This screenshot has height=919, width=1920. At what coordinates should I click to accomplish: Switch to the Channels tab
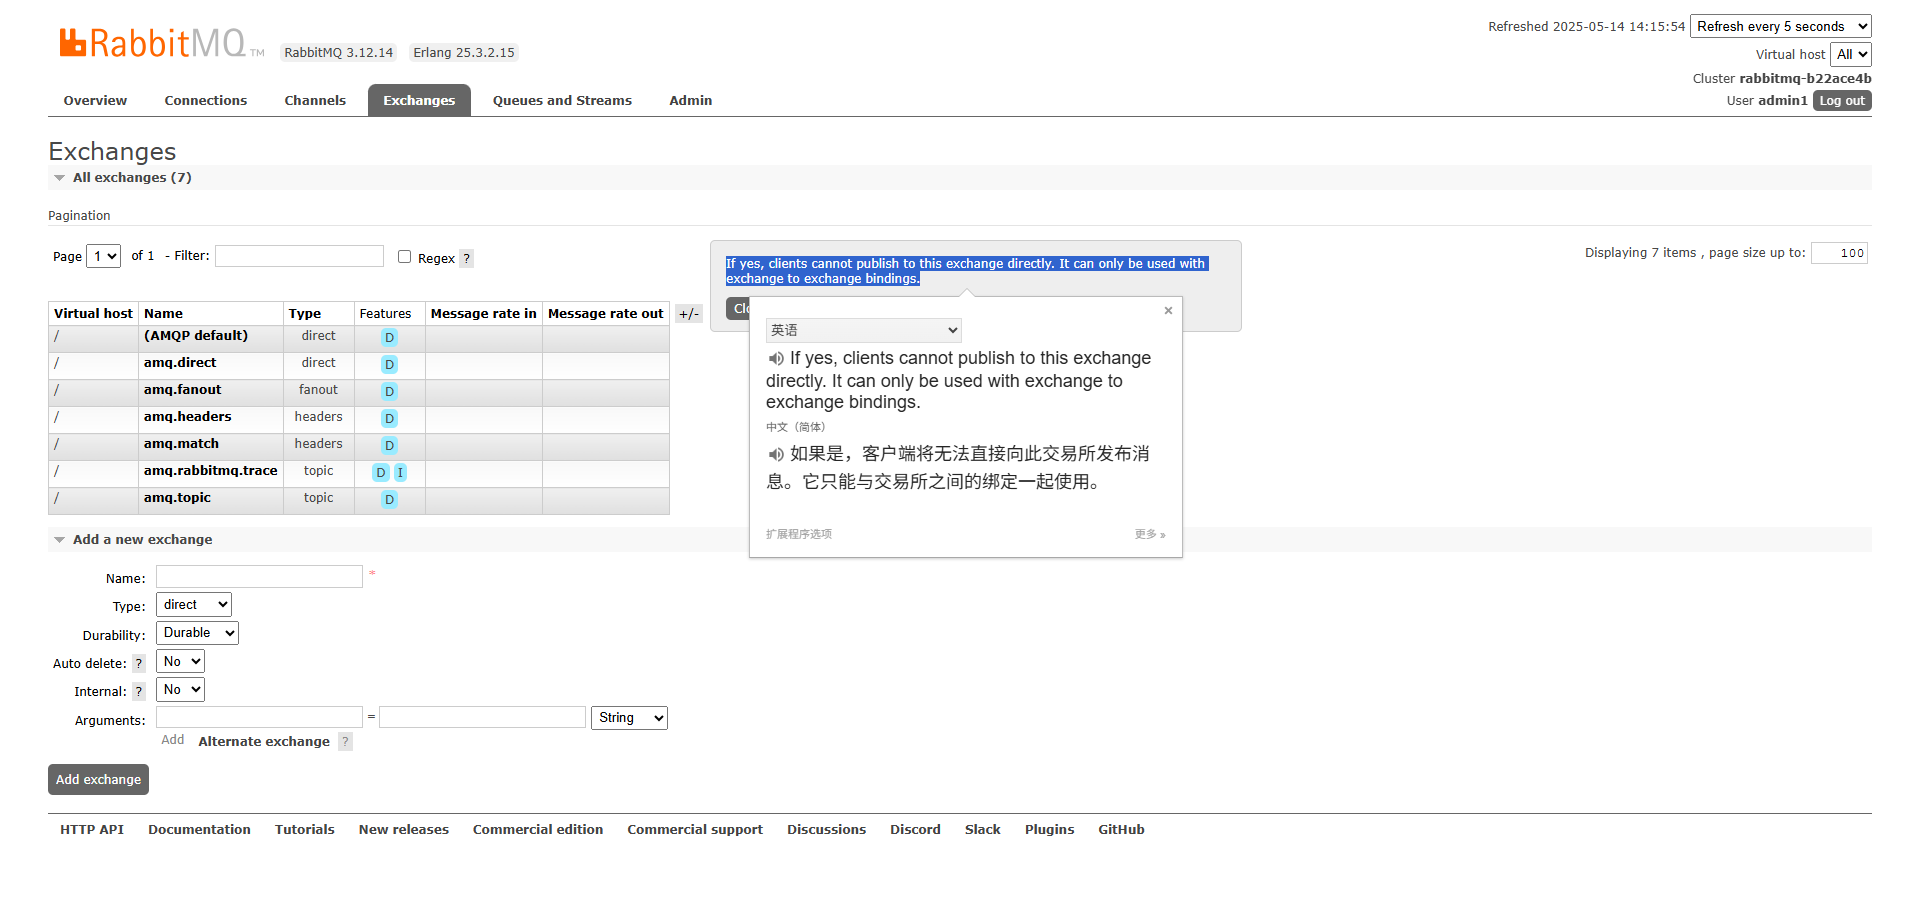pos(315,101)
